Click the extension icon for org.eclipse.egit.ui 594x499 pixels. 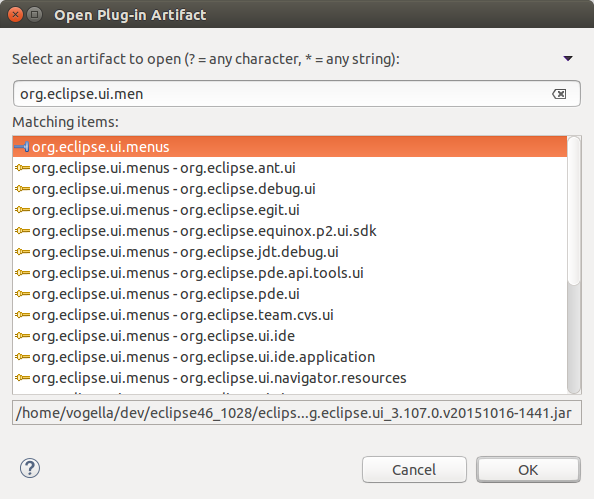click(22, 210)
